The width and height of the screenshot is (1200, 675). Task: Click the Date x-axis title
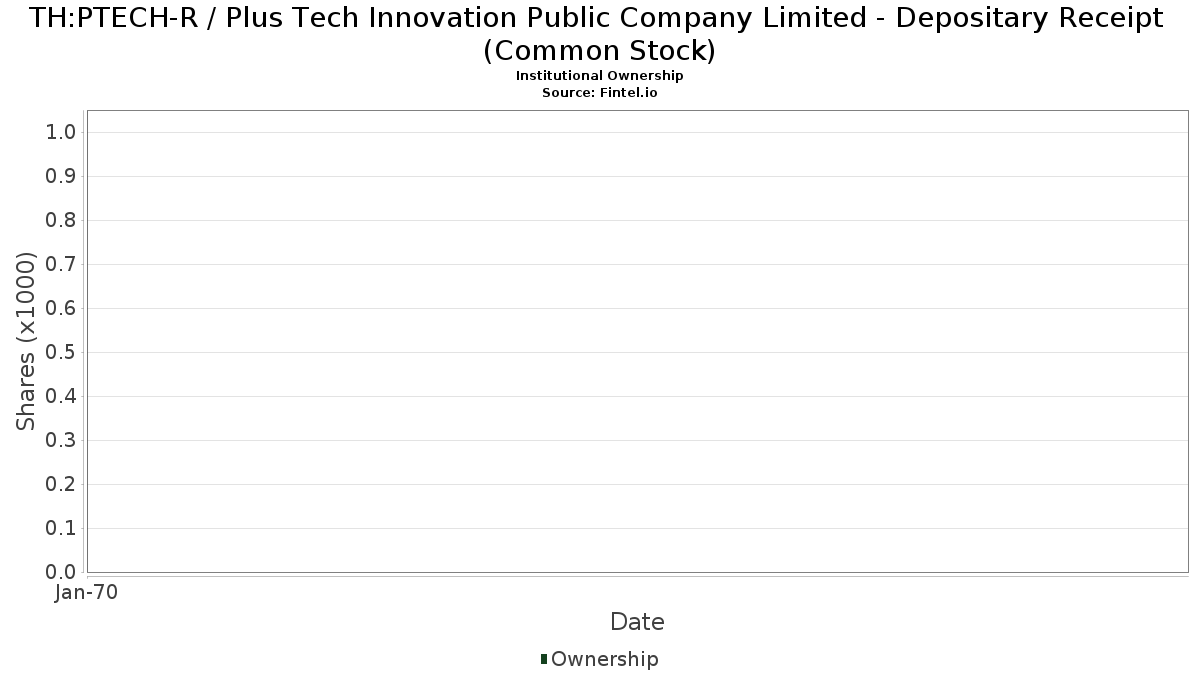click(x=637, y=622)
